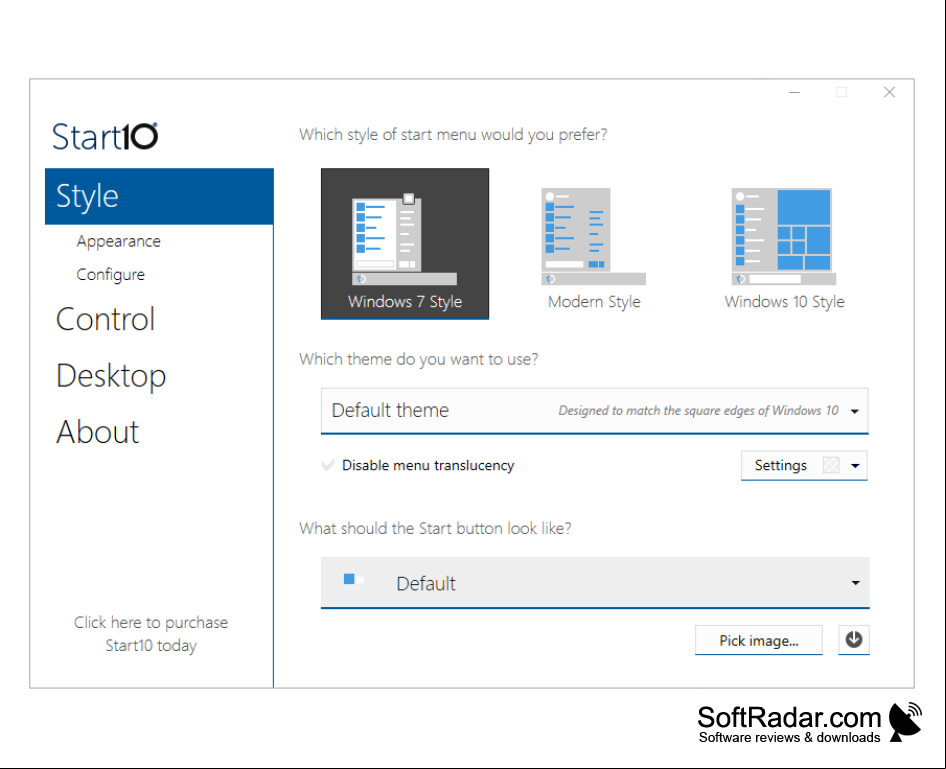Click the Default start button icon preview
The width and height of the screenshot is (946, 769).
(x=353, y=580)
